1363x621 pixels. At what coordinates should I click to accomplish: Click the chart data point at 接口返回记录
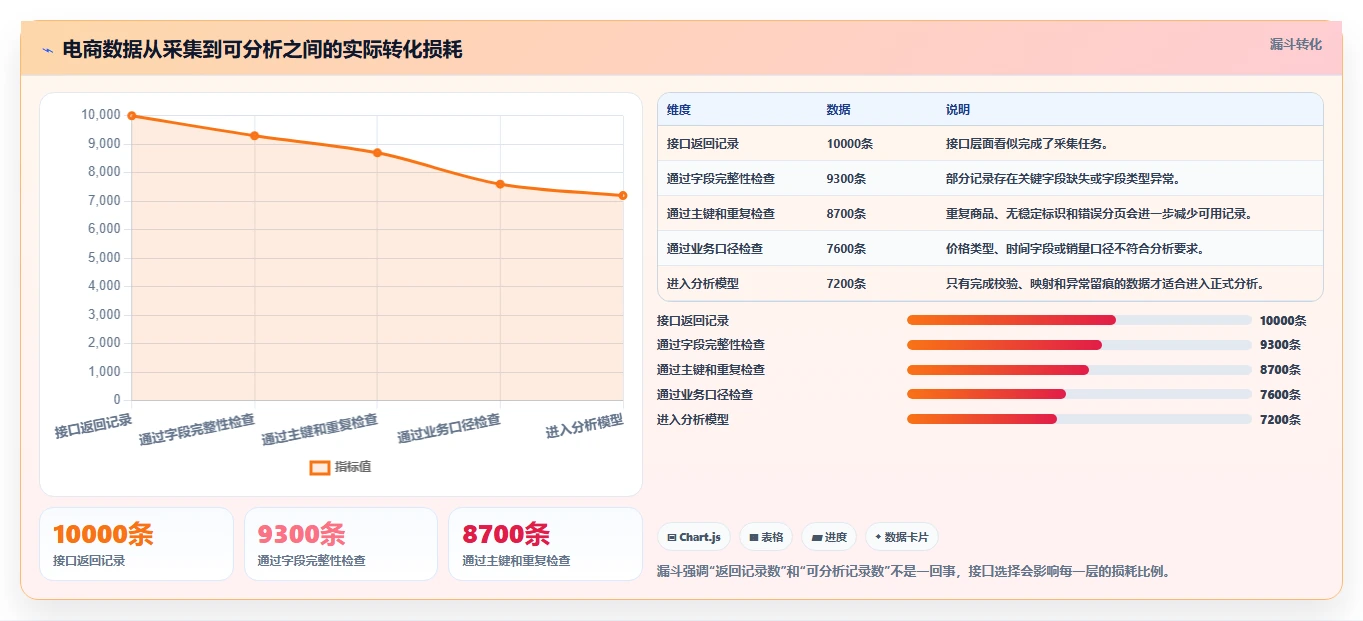(132, 116)
